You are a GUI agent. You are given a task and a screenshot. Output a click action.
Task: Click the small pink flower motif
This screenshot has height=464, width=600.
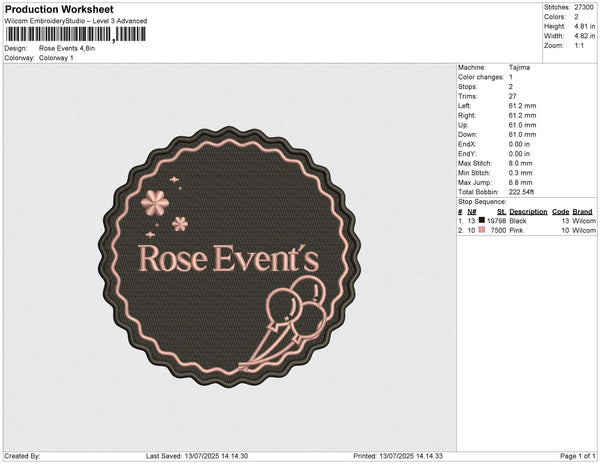pos(180,223)
